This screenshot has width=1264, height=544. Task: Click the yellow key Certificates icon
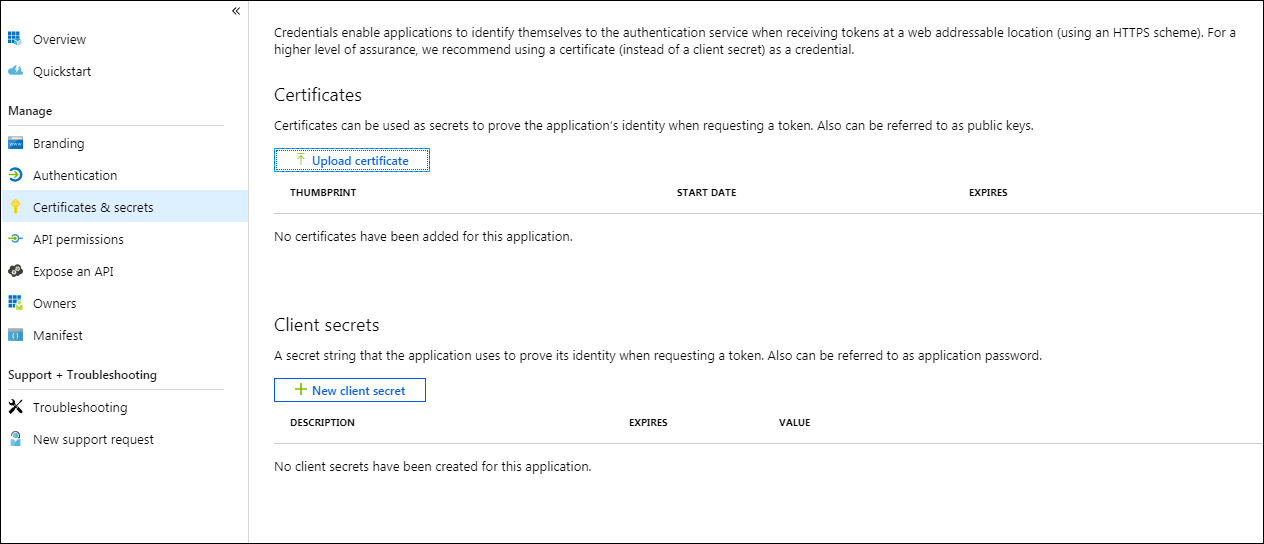coord(15,207)
